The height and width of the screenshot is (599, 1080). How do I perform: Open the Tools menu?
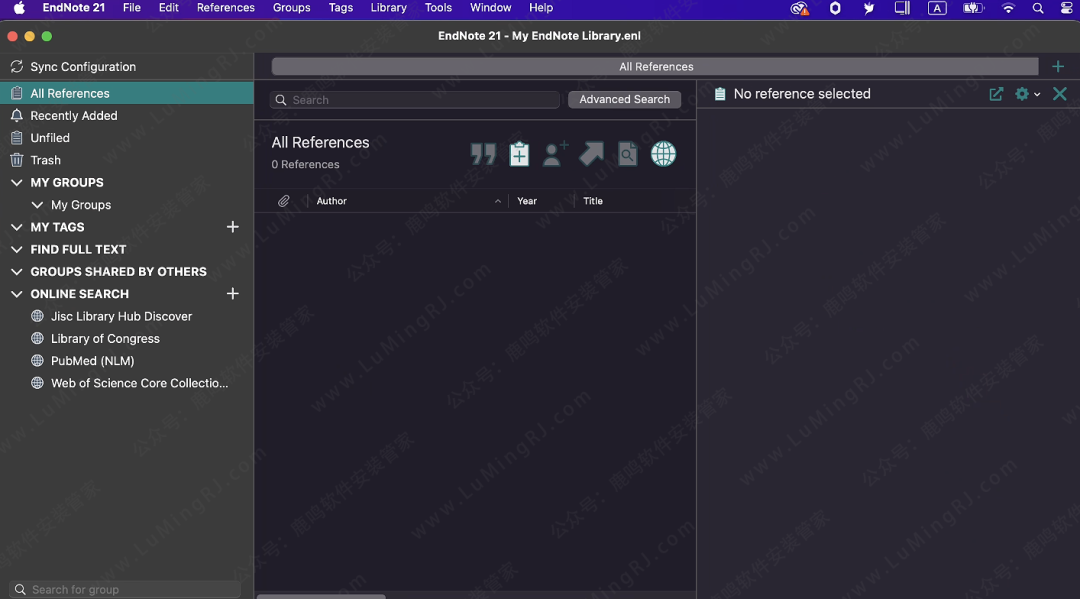[x=438, y=8]
